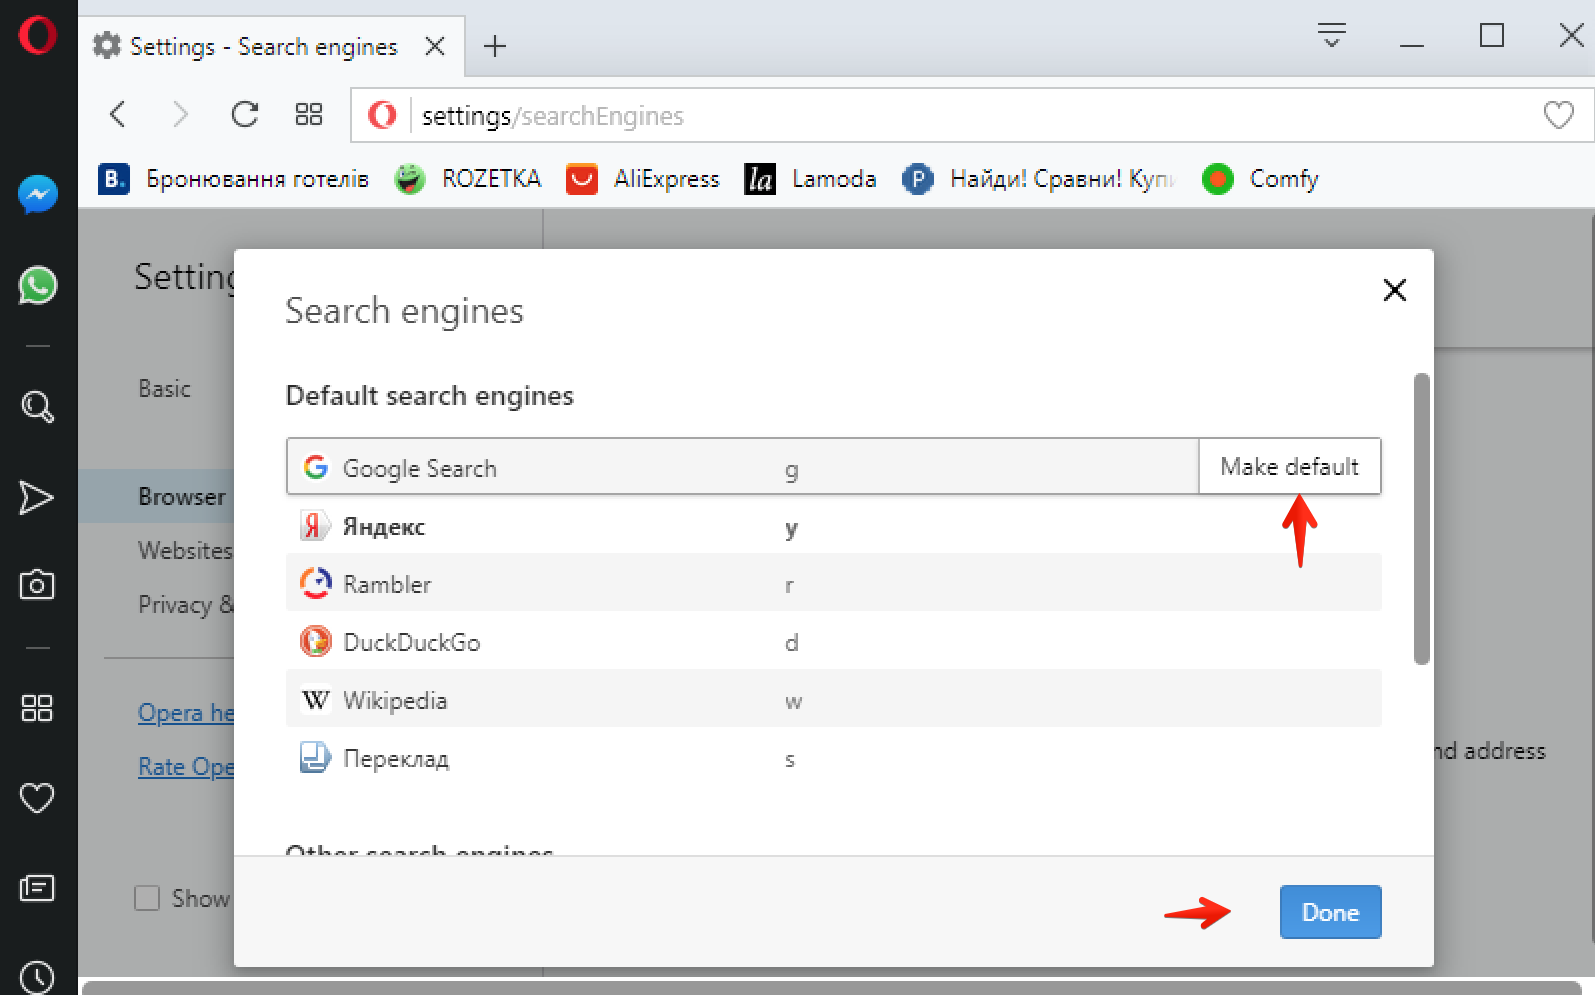Image resolution: width=1595 pixels, height=995 pixels.
Task: Open a new tab
Action: [495, 46]
